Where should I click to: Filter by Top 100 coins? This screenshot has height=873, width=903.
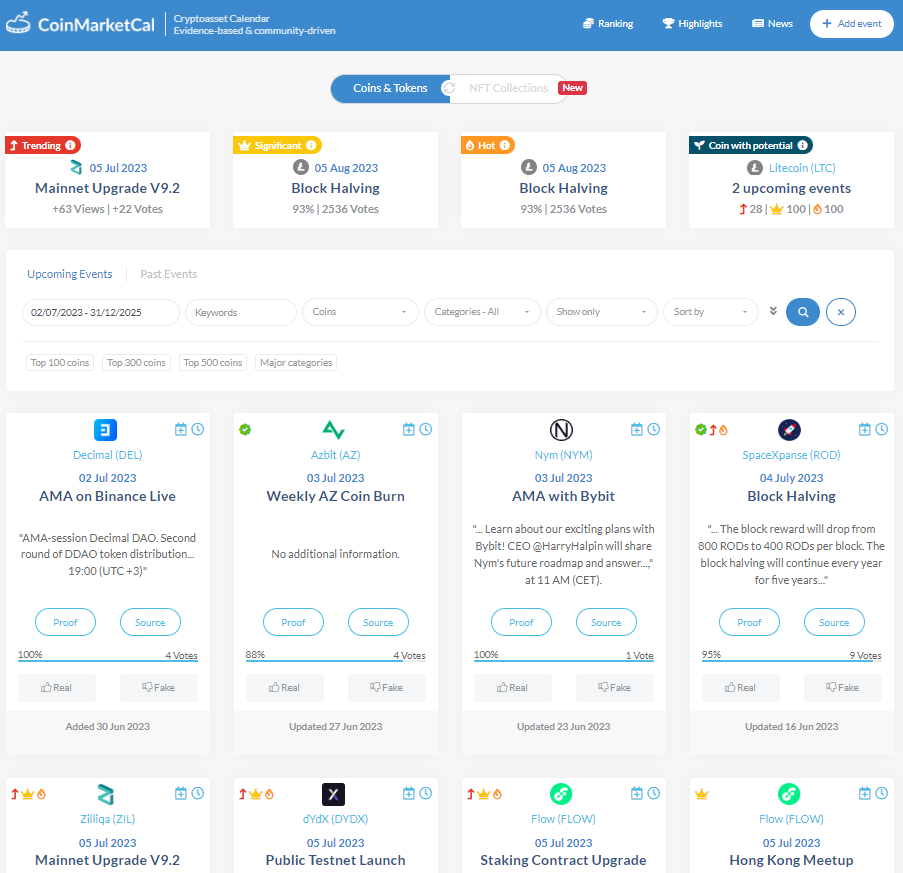[x=60, y=363]
